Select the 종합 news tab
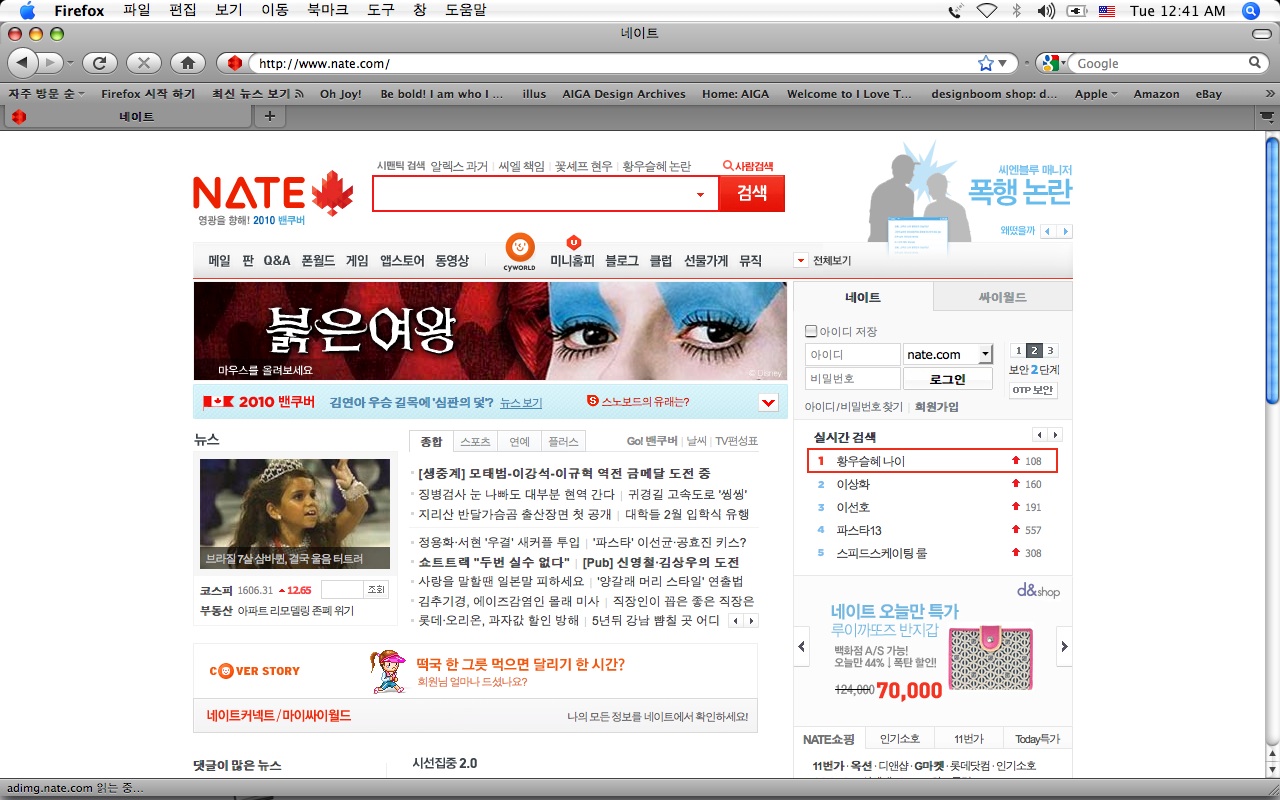This screenshot has height=800, width=1280. (431, 441)
